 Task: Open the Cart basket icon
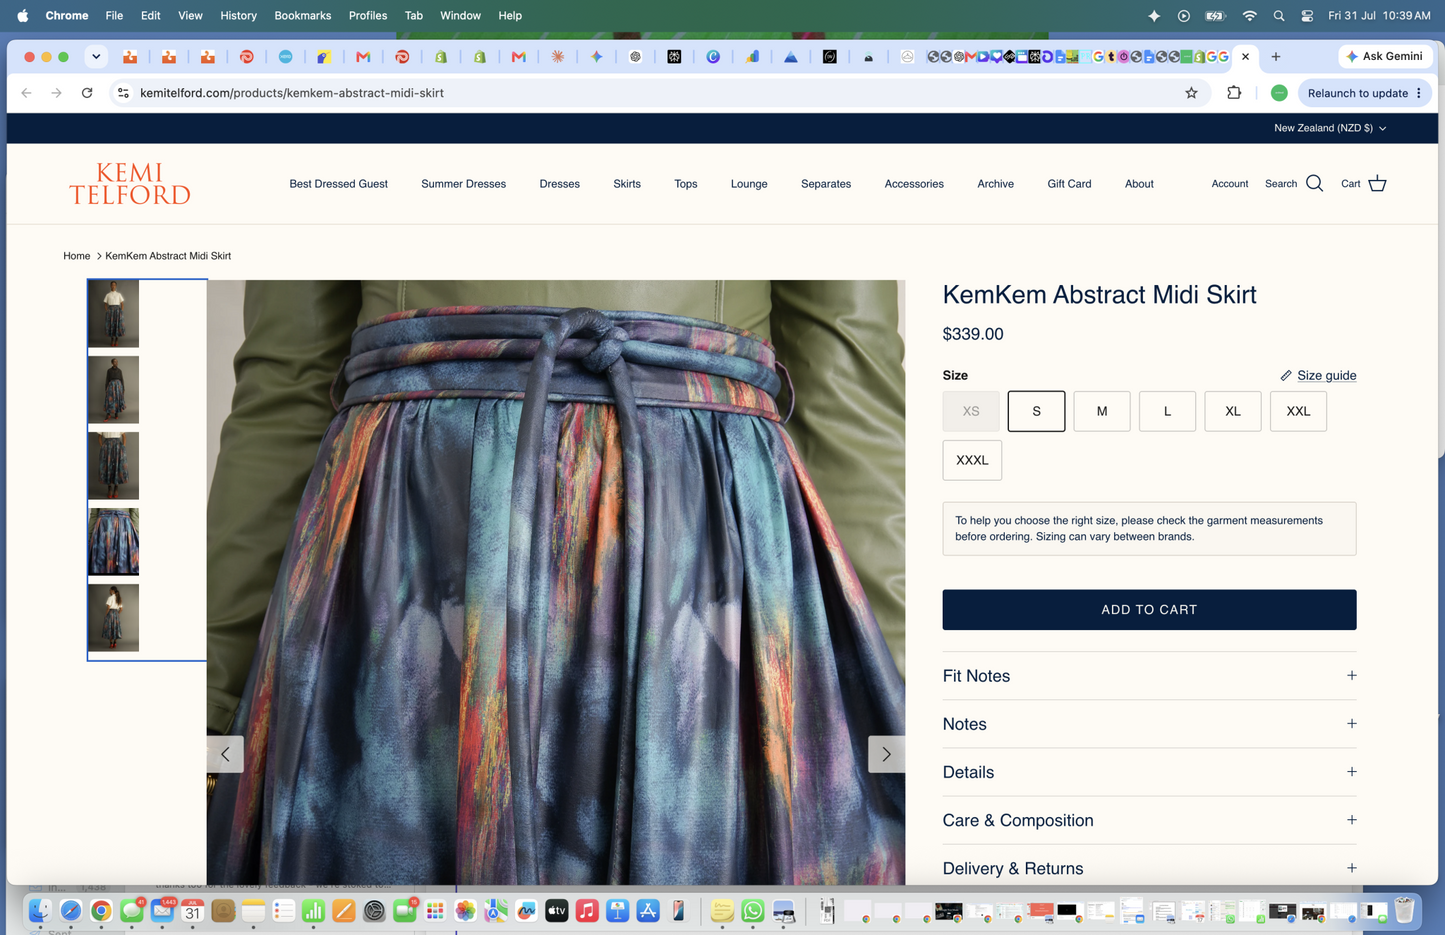1377,184
